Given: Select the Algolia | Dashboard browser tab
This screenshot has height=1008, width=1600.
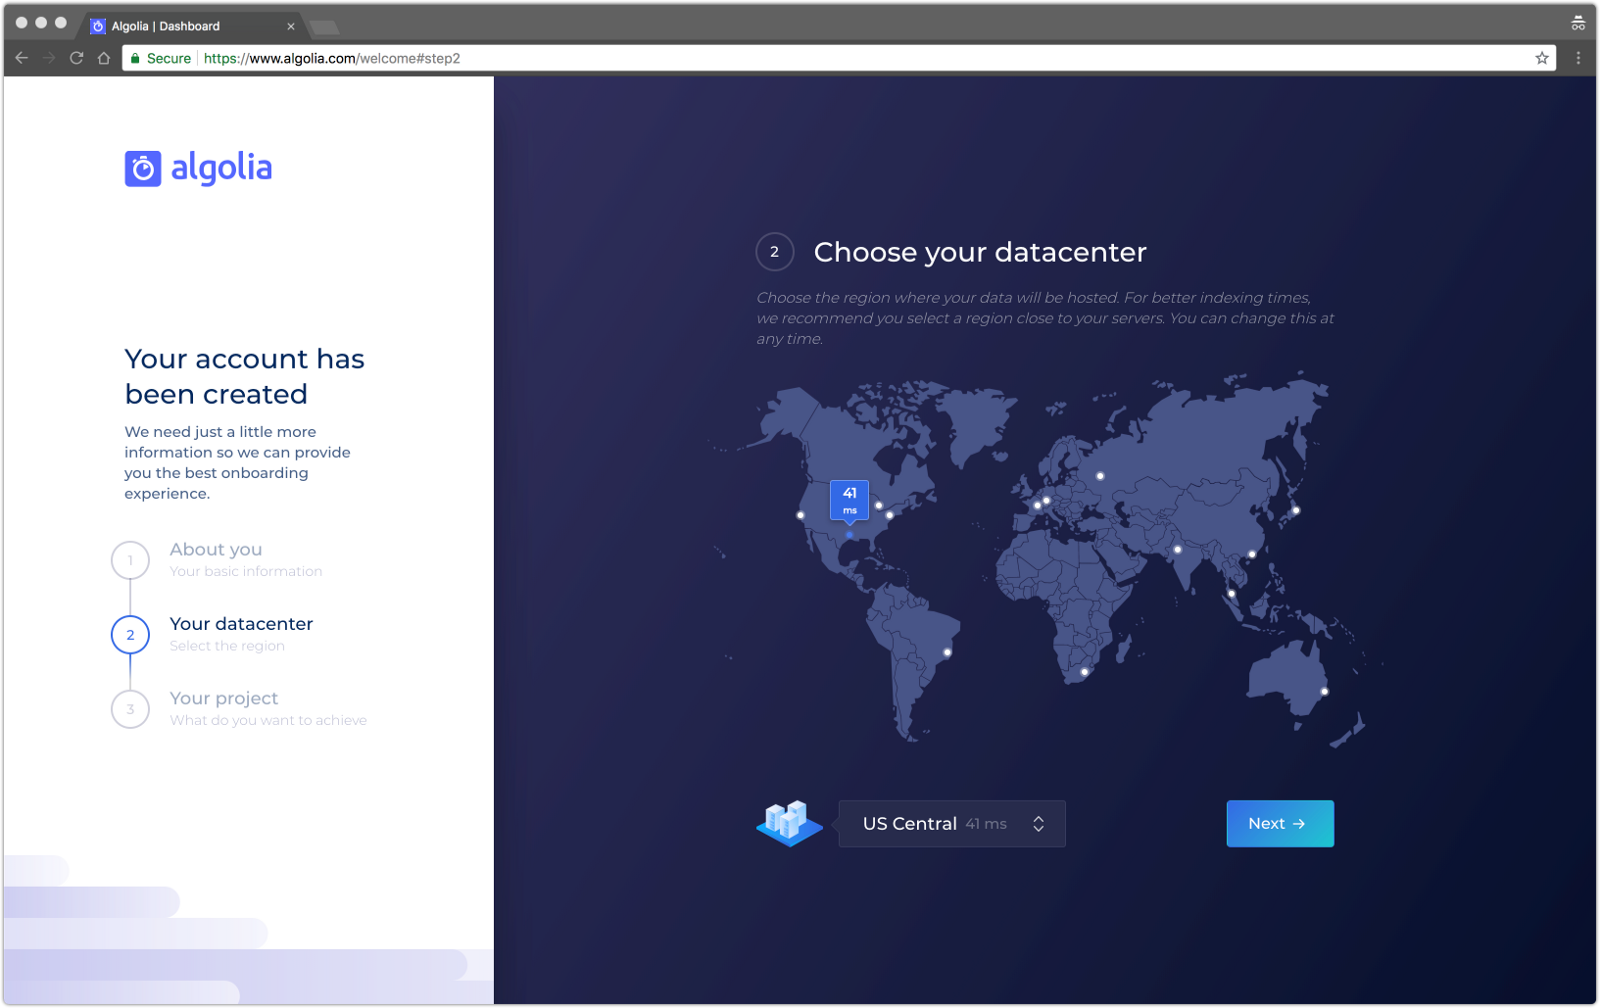Looking at the screenshot, I should coord(190,26).
